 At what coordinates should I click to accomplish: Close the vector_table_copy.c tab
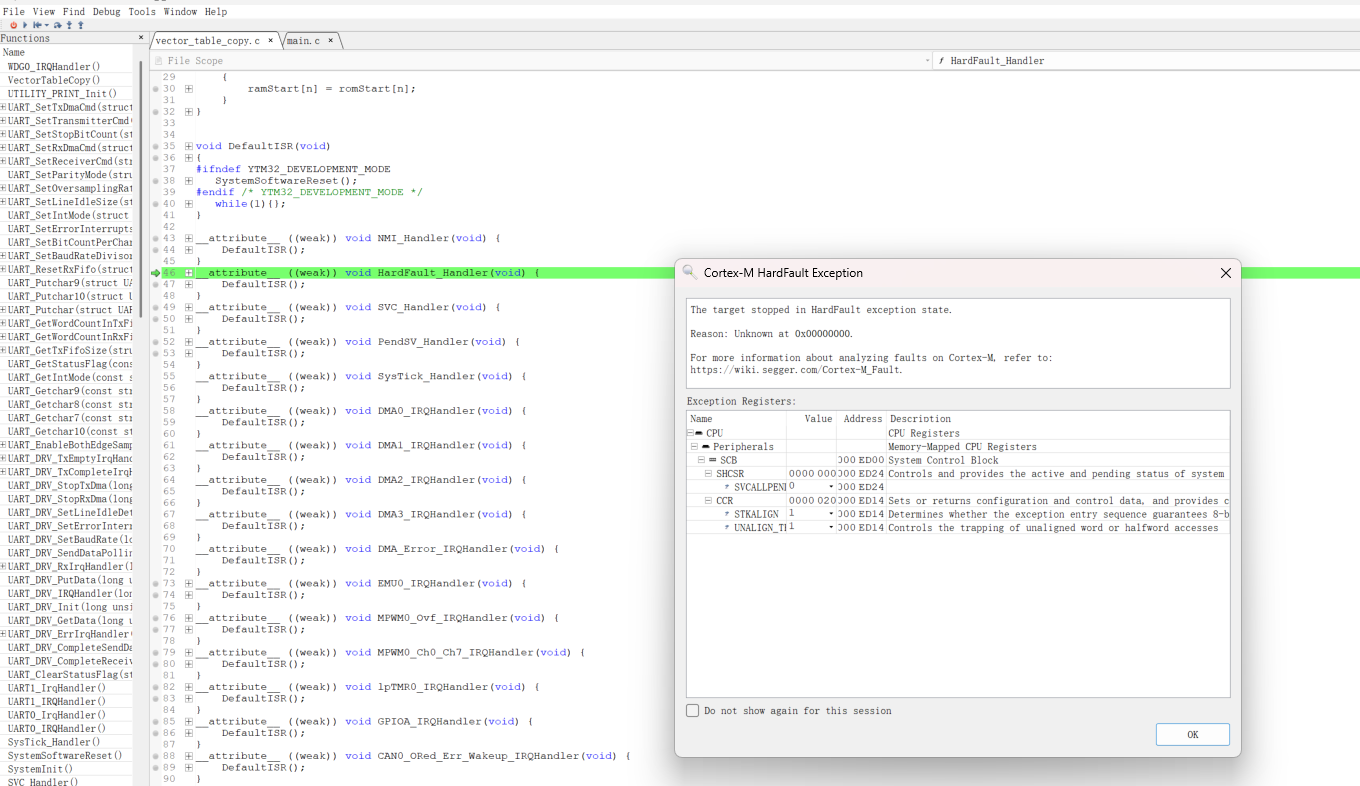point(270,41)
